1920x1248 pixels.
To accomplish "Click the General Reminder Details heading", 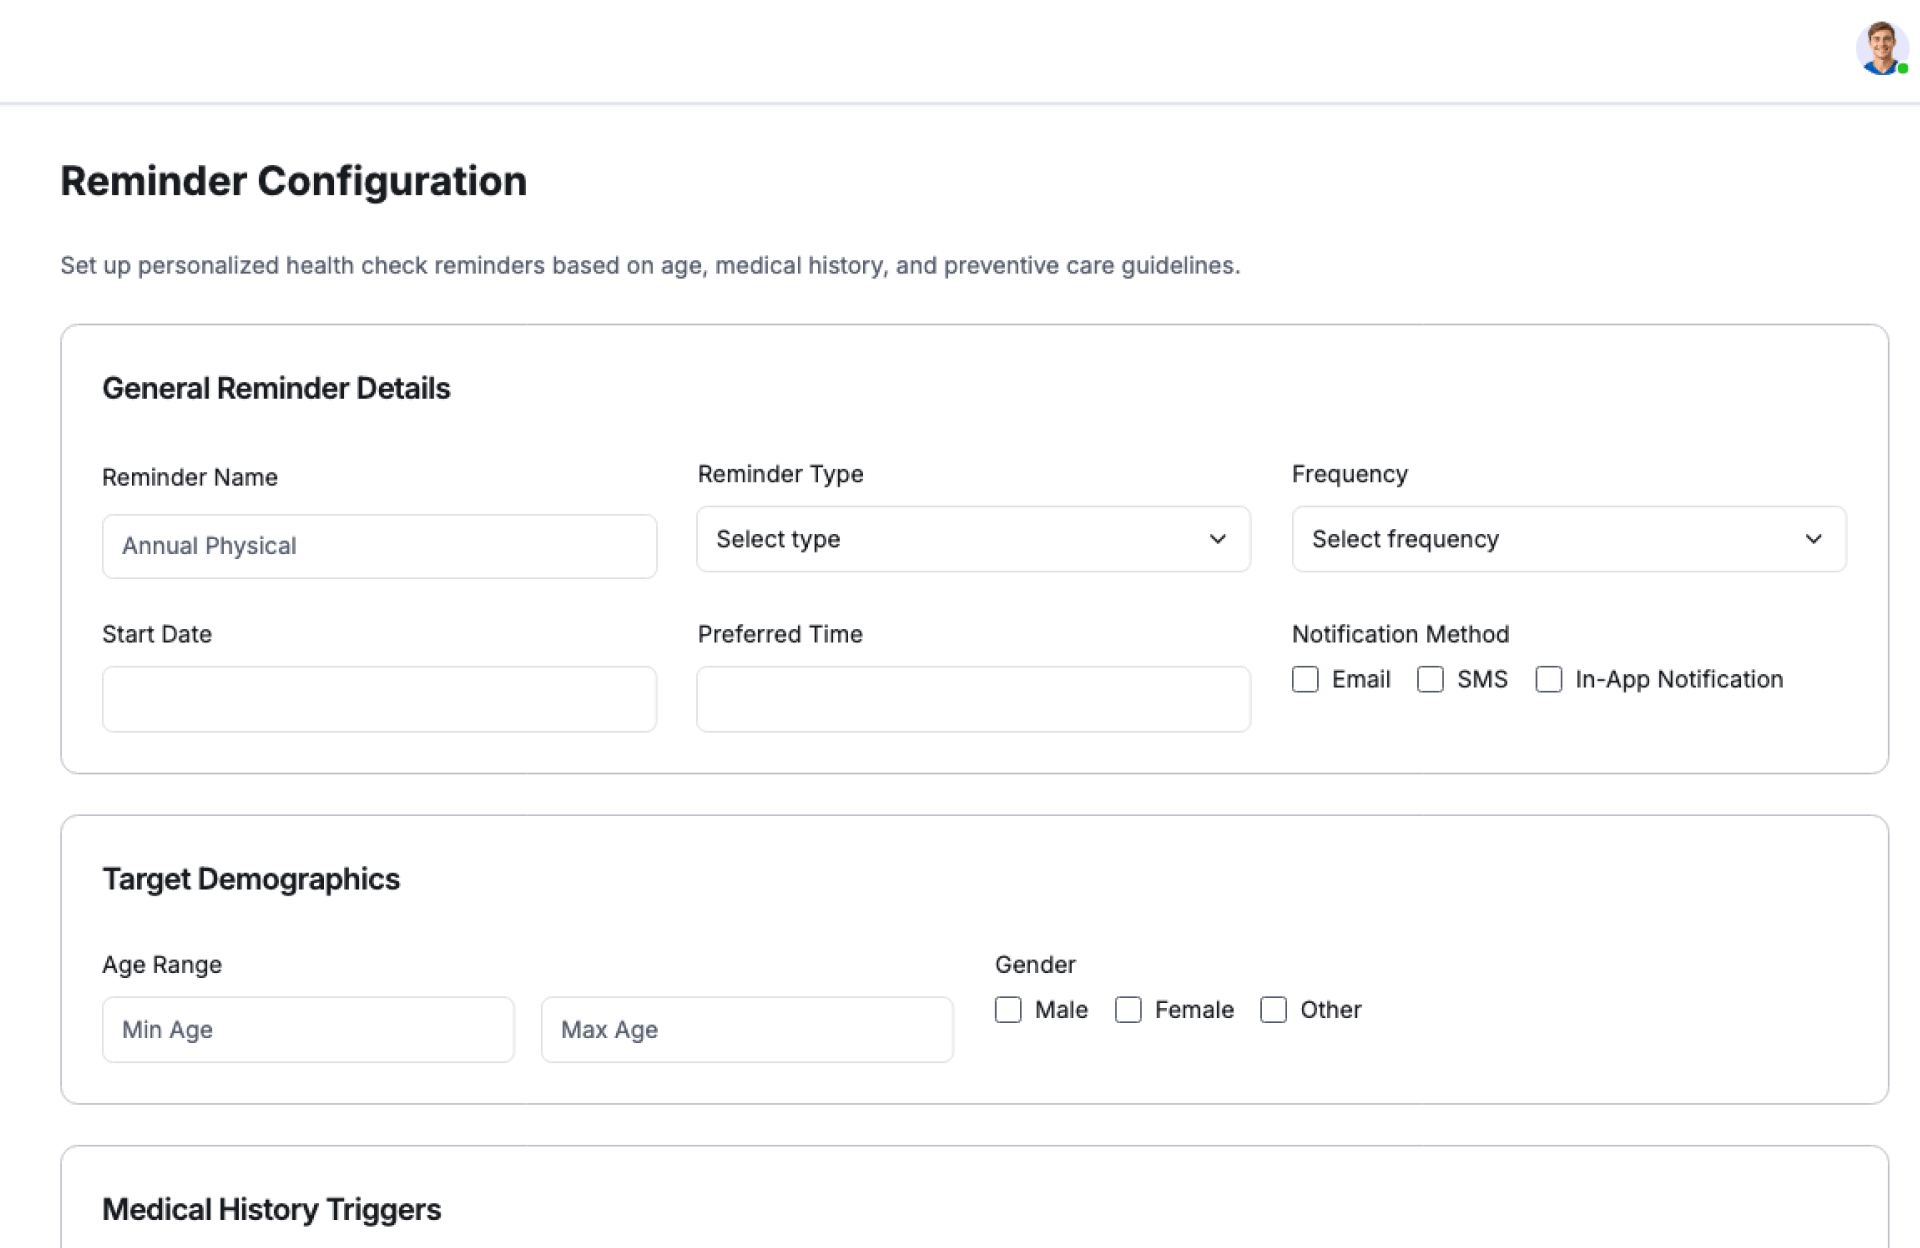I will pos(276,388).
